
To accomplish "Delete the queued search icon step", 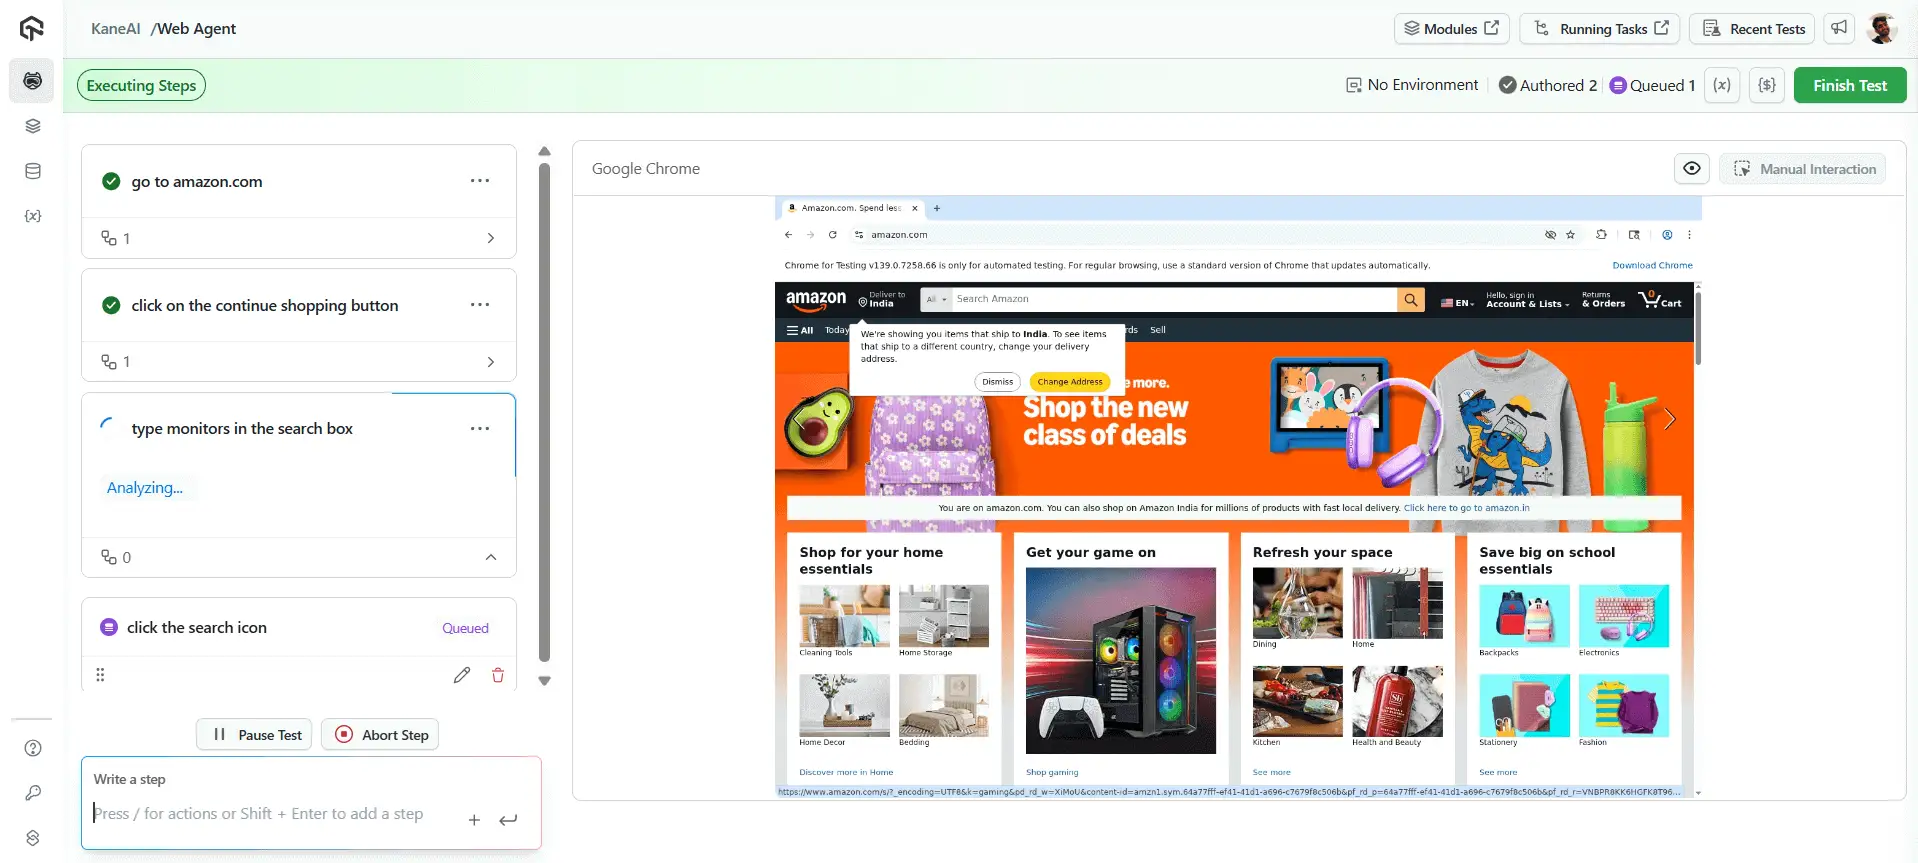I will (x=498, y=675).
